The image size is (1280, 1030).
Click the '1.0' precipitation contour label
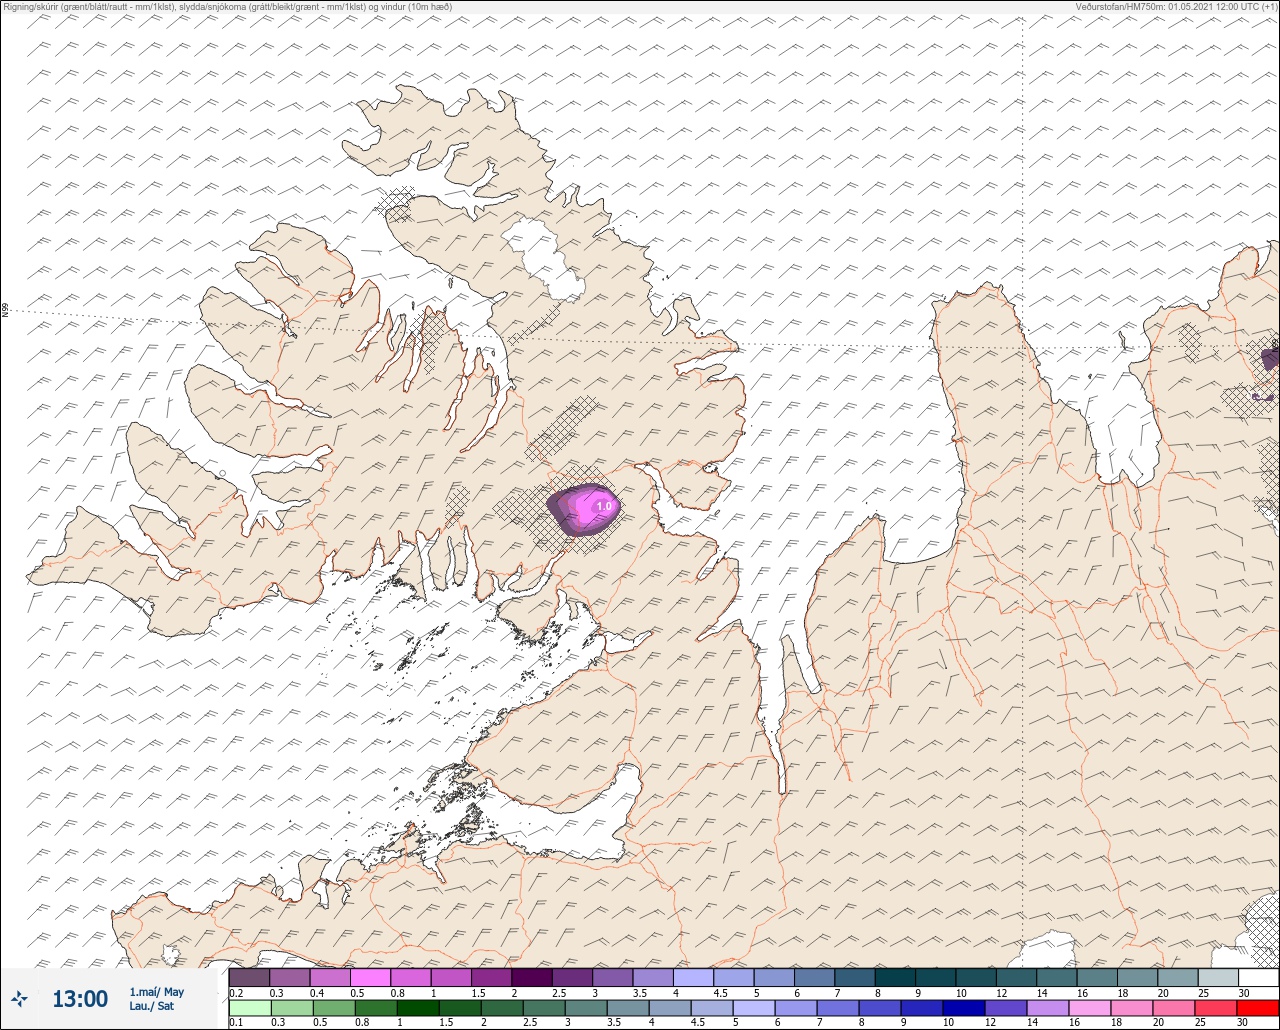pos(604,507)
